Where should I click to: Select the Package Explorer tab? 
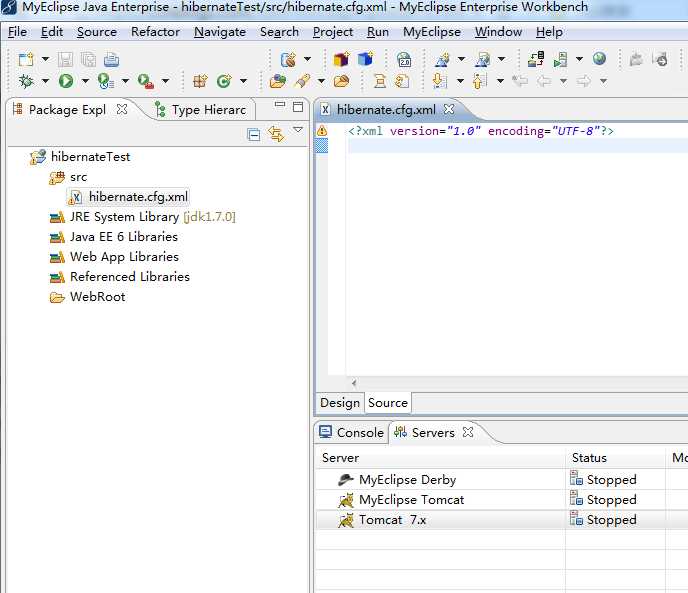[67, 110]
